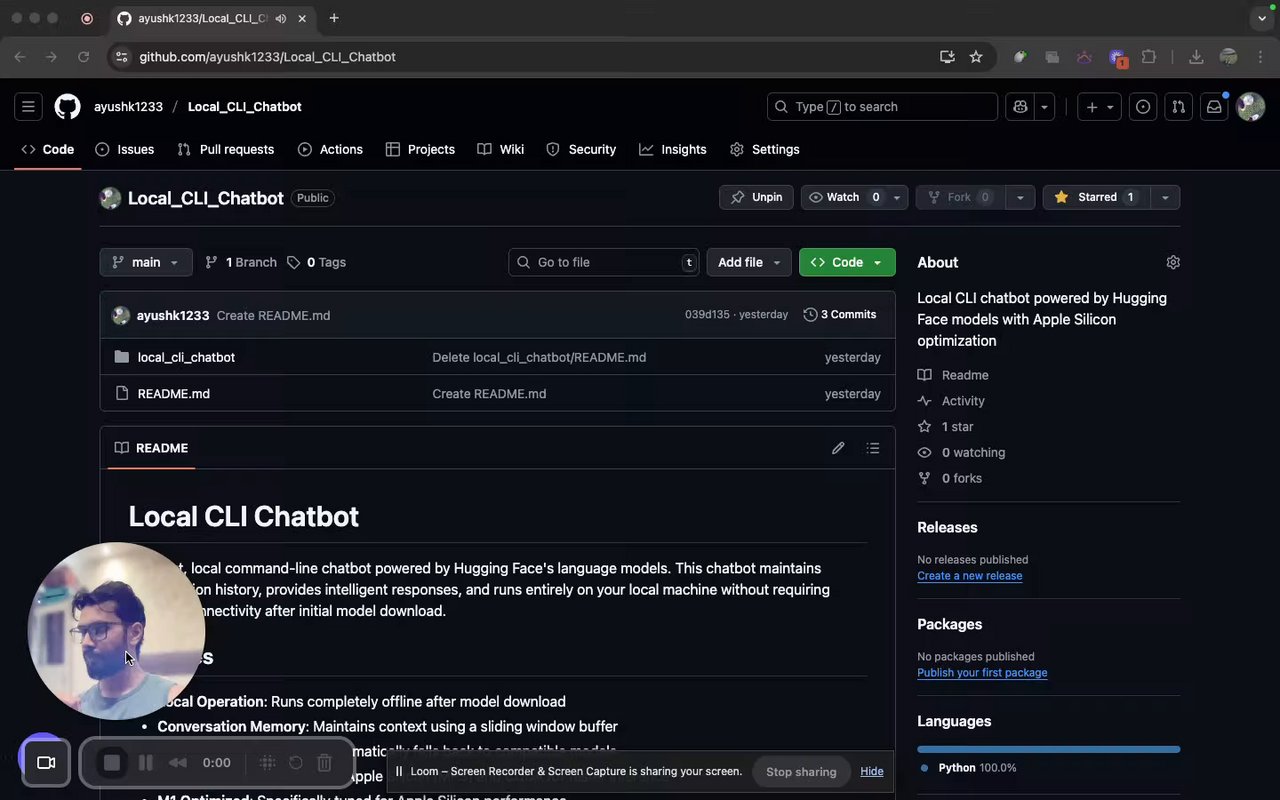Expand the Fork dropdown arrow
The image size is (1280, 800).
pos(1020,197)
